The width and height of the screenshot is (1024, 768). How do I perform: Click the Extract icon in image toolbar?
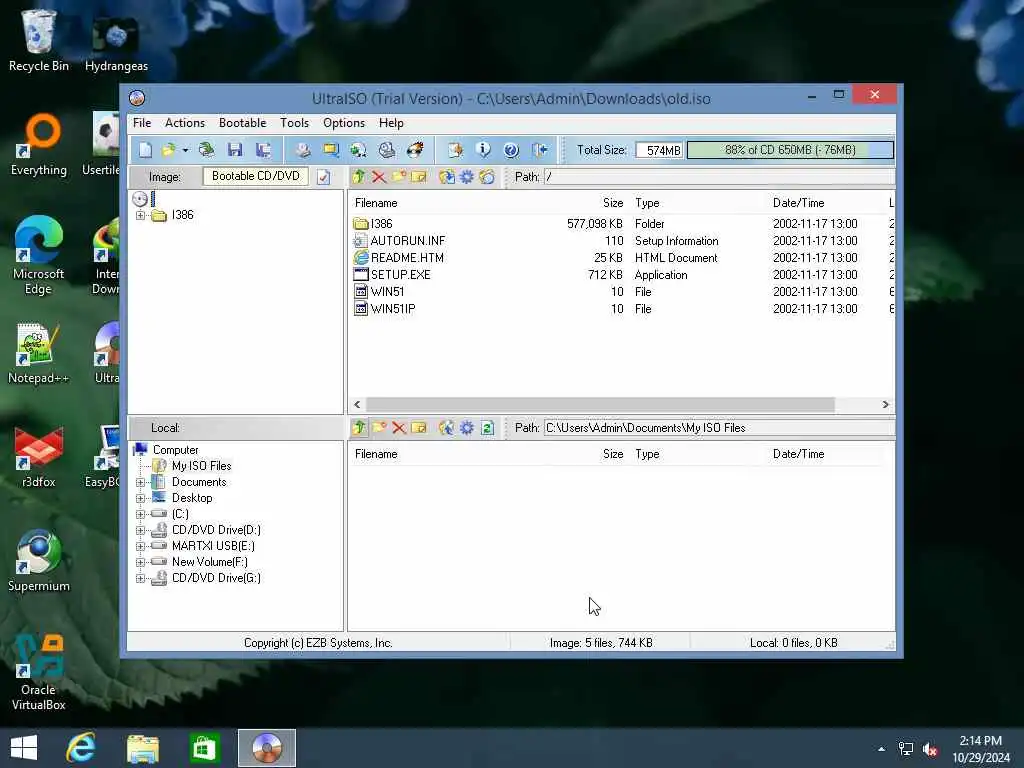click(x=447, y=177)
